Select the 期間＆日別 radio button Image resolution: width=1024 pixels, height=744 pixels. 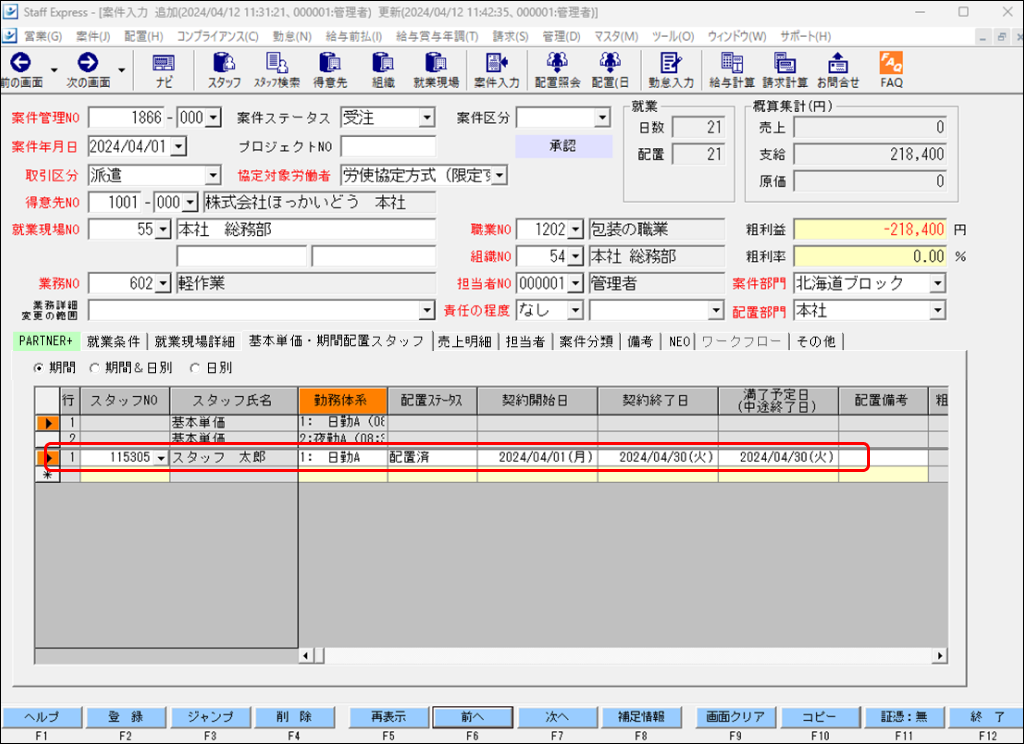click(x=96, y=368)
